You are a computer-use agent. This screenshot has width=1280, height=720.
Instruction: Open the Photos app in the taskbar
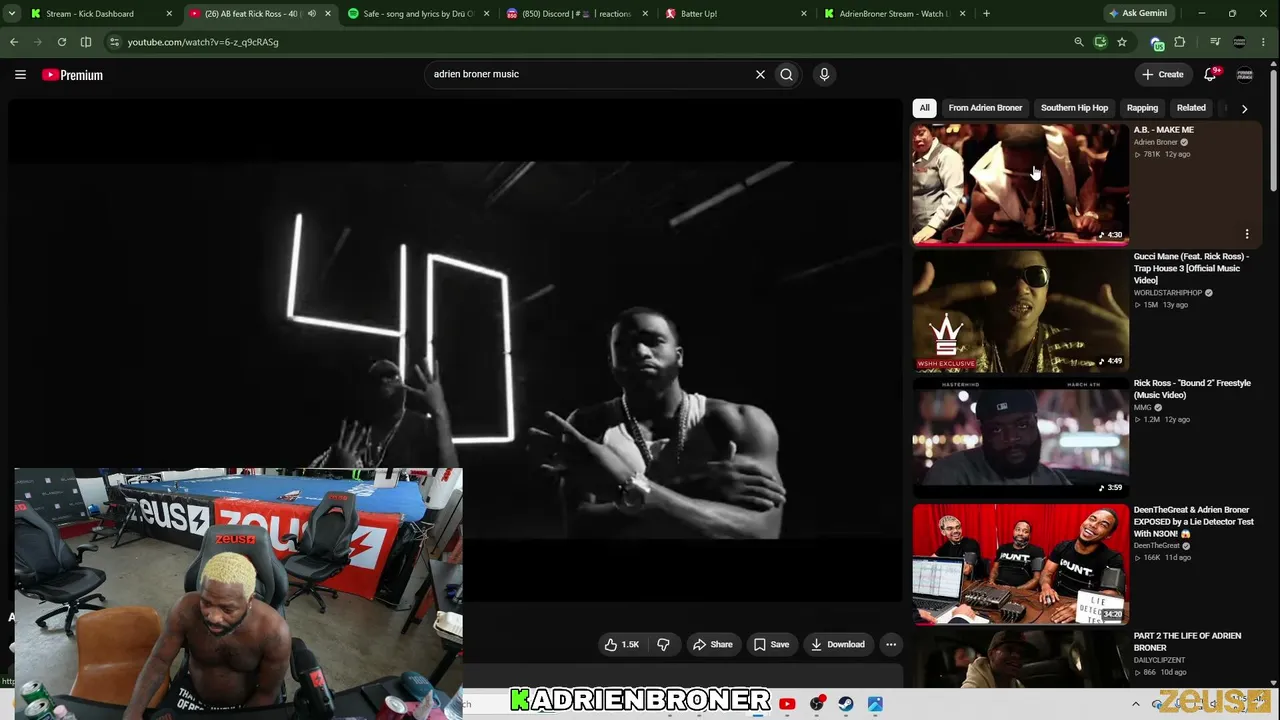(x=875, y=704)
